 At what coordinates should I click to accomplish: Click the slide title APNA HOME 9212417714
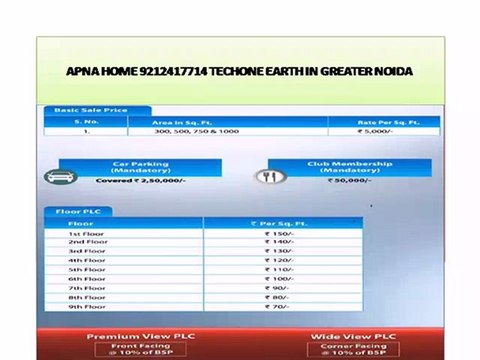click(240, 71)
